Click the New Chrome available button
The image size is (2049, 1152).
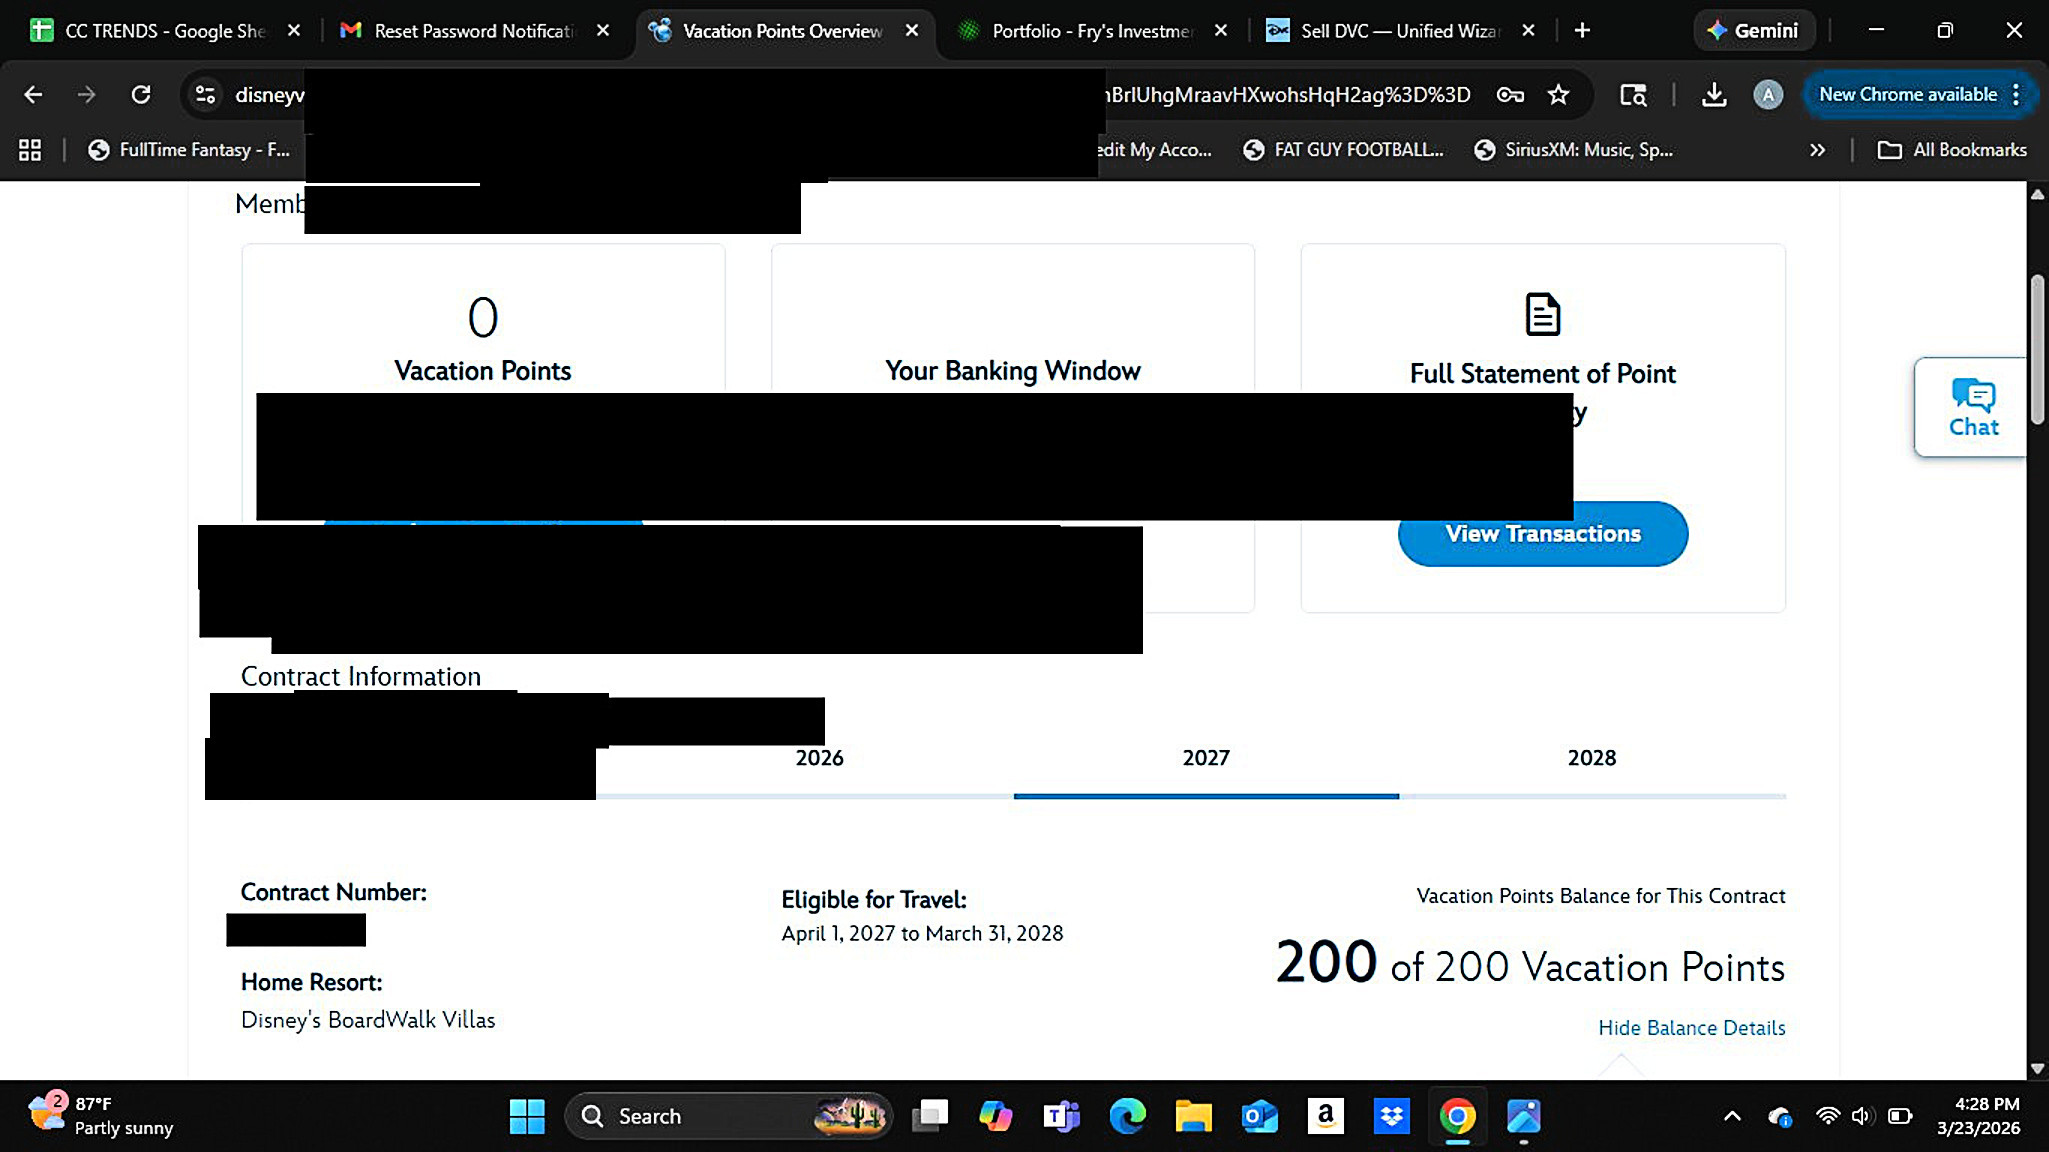click(x=1907, y=95)
